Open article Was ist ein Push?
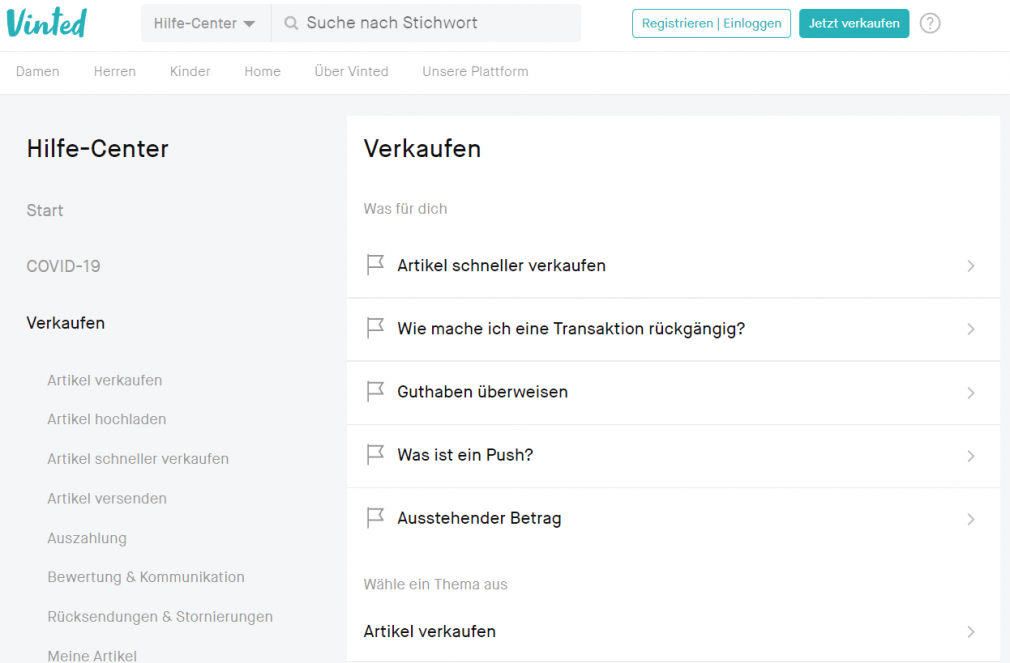The width and height of the screenshot is (1010, 663). (673, 455)
